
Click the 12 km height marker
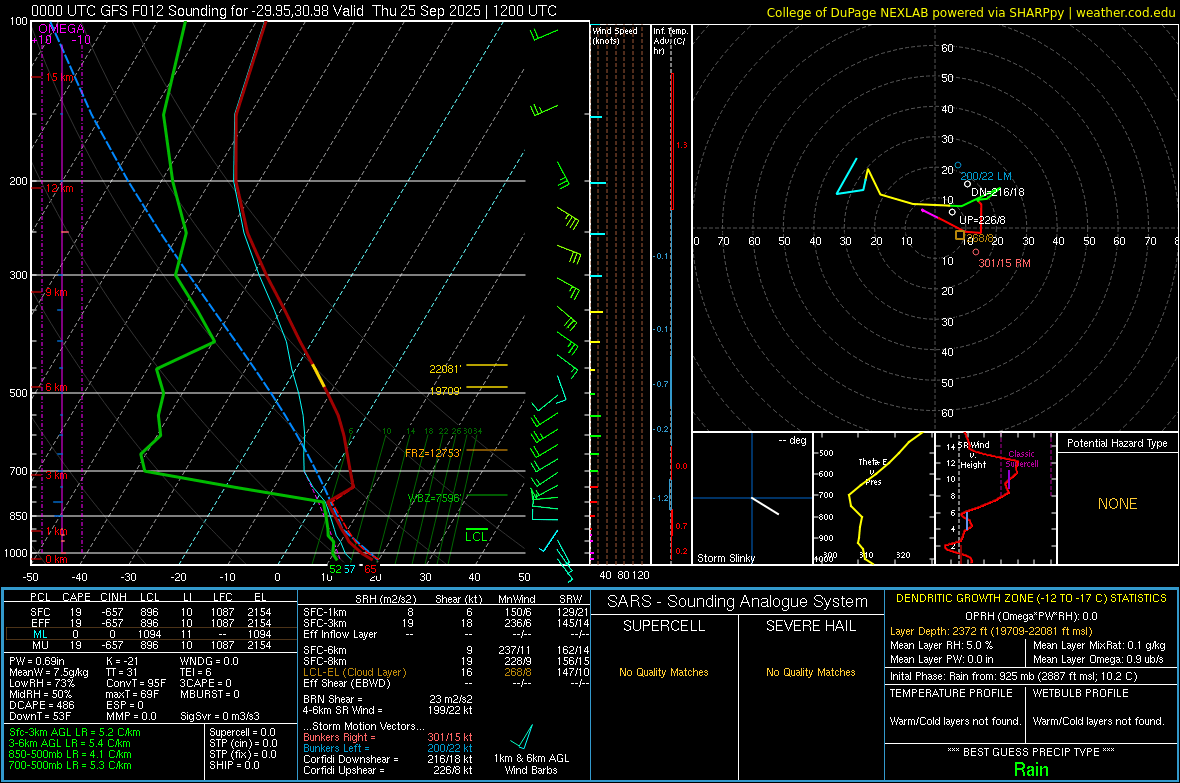(59, 188)
